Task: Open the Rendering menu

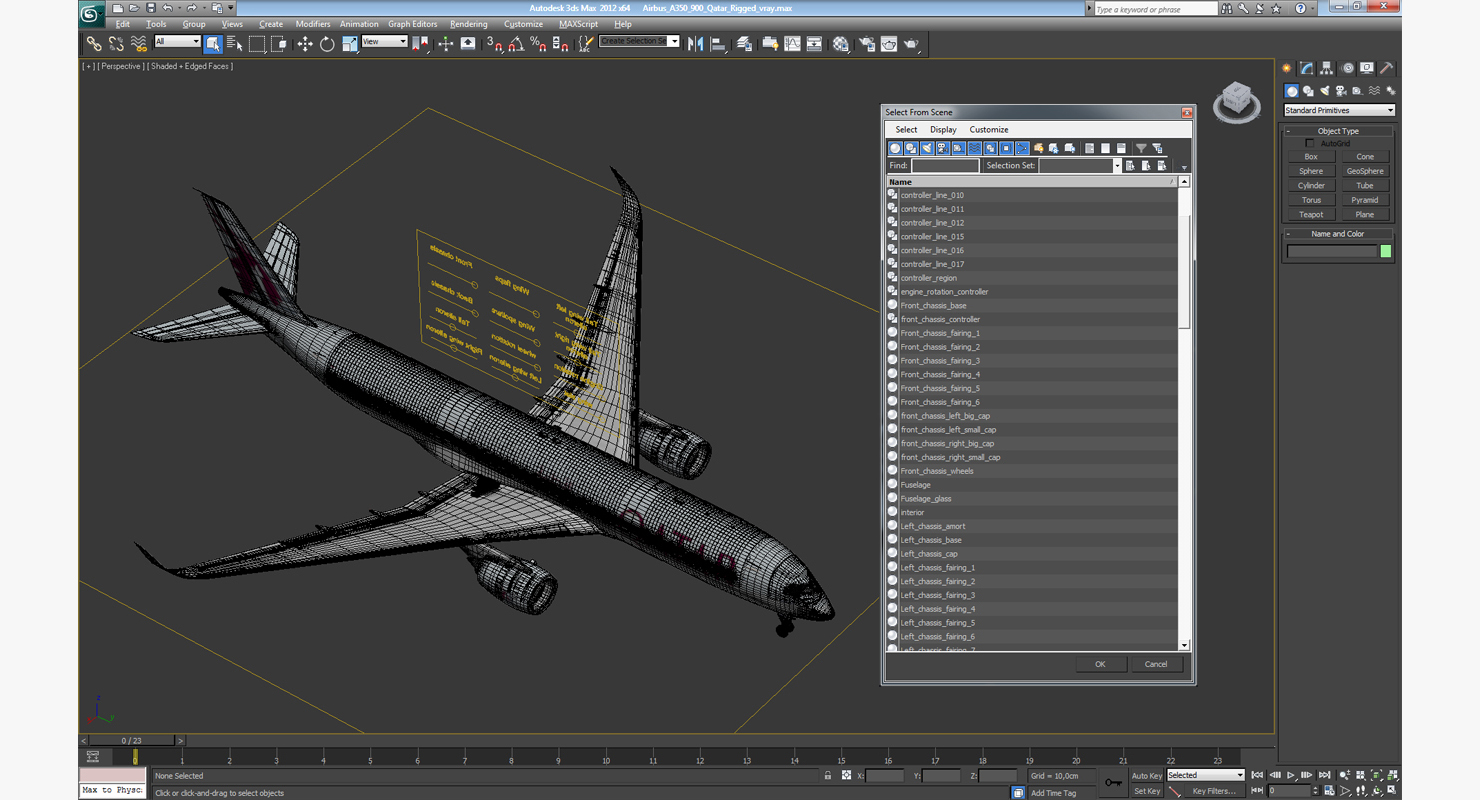Action: click(469, 24)
